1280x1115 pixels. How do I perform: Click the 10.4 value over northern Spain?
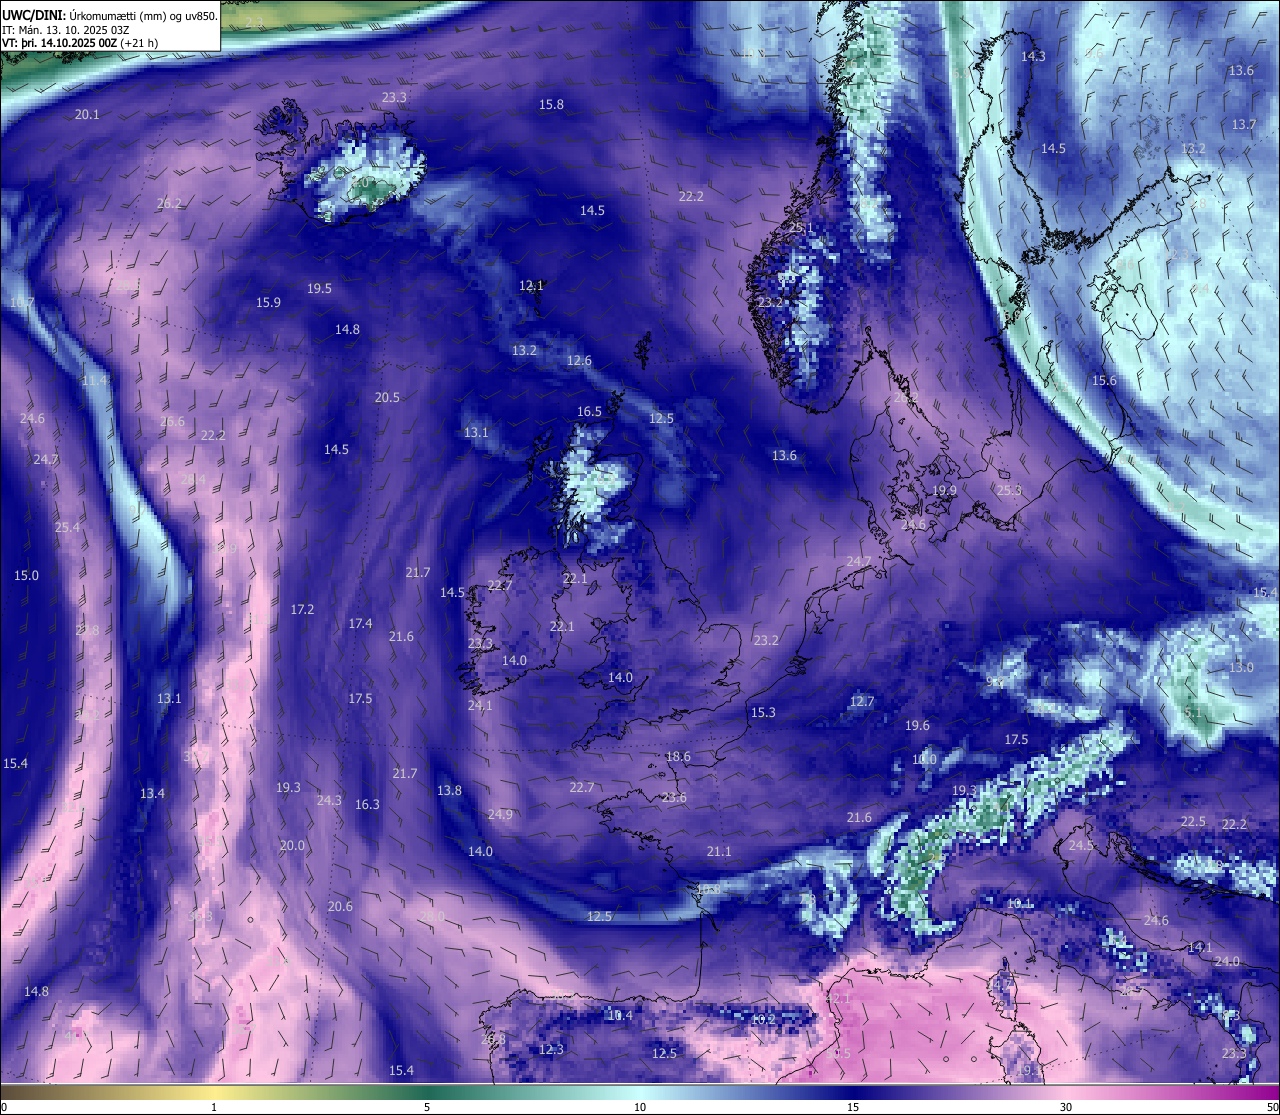pos(620,1016)
